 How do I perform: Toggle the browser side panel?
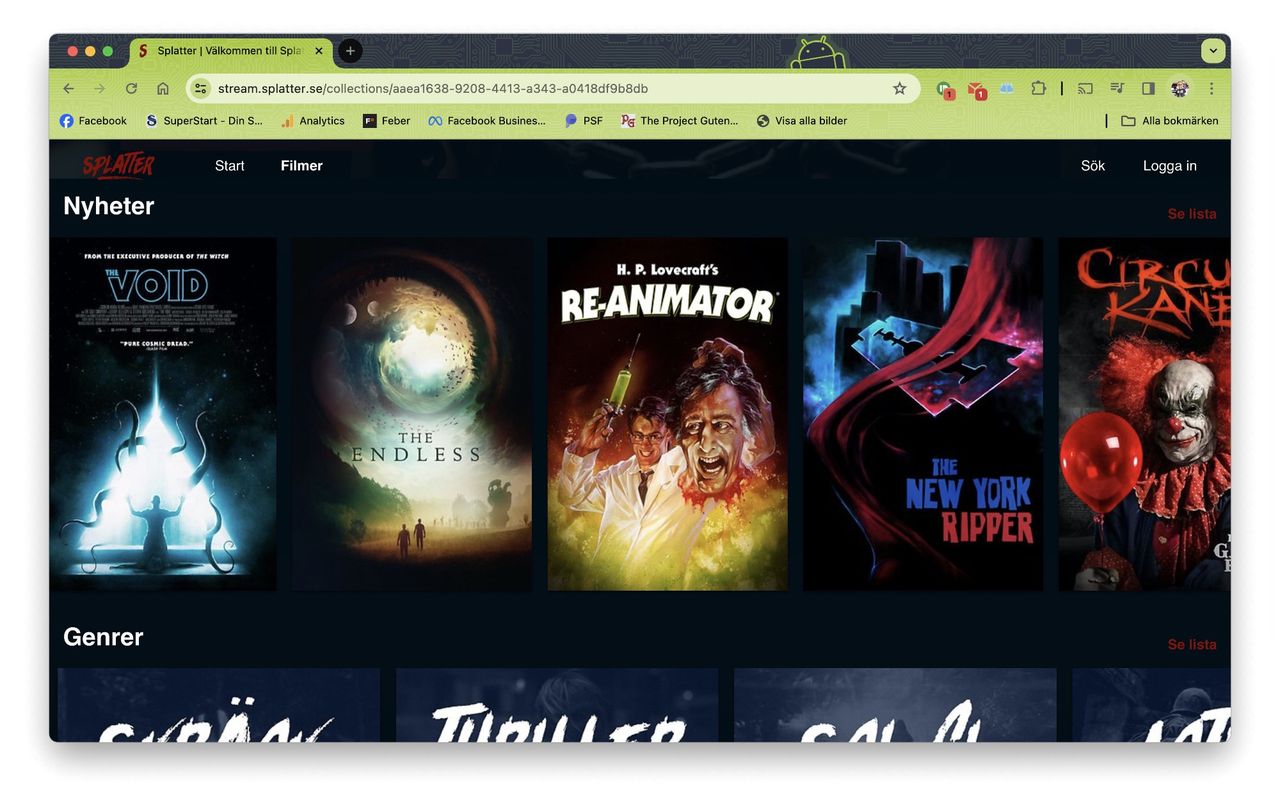[x=1148, y=88]
